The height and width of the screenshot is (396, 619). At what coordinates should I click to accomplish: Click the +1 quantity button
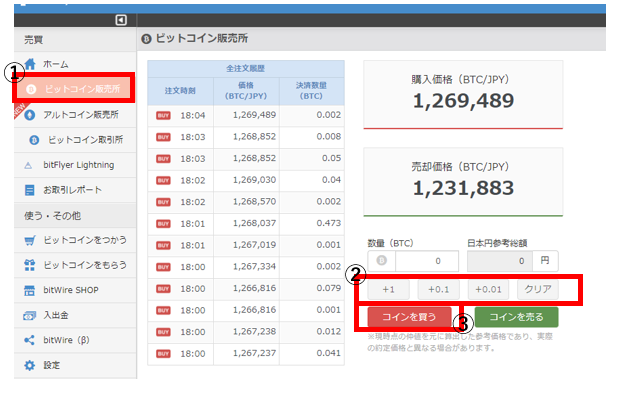click(x=388, y=290)
